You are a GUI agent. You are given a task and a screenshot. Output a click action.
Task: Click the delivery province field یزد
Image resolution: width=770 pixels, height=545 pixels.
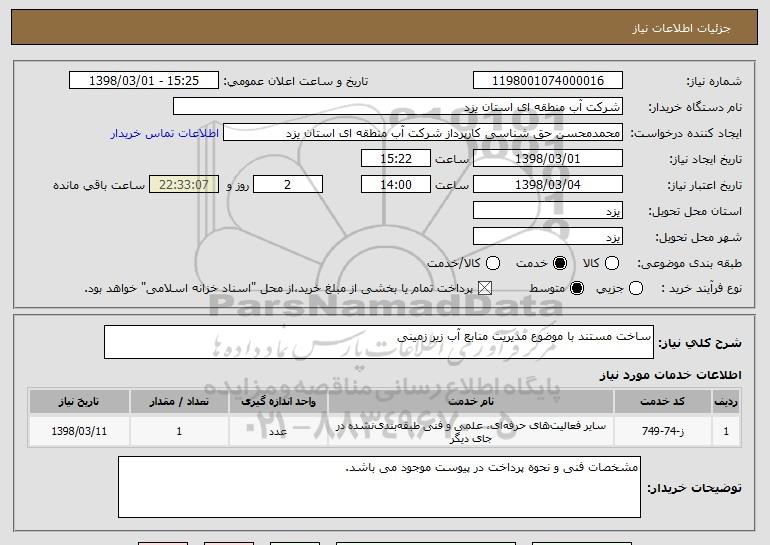pos(548,211)
